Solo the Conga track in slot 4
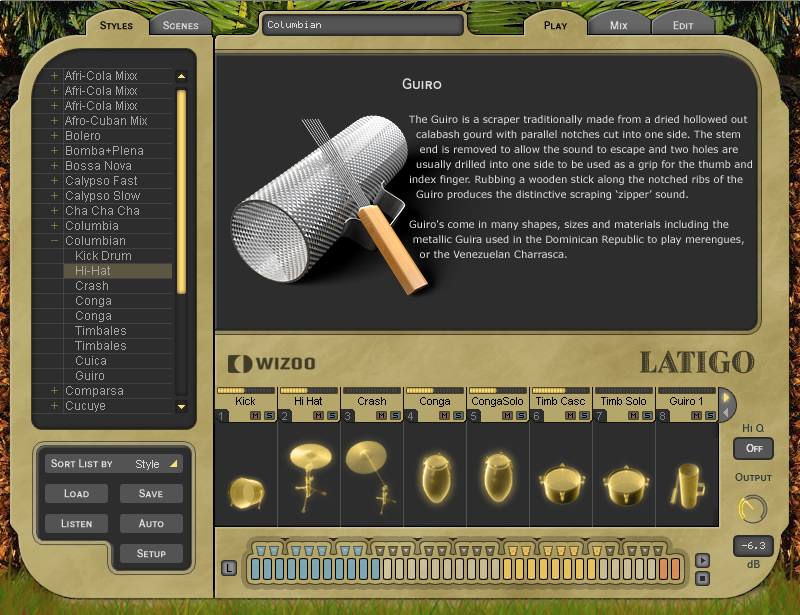The height and width of the screenshot is (615, 800). [458, 415]
